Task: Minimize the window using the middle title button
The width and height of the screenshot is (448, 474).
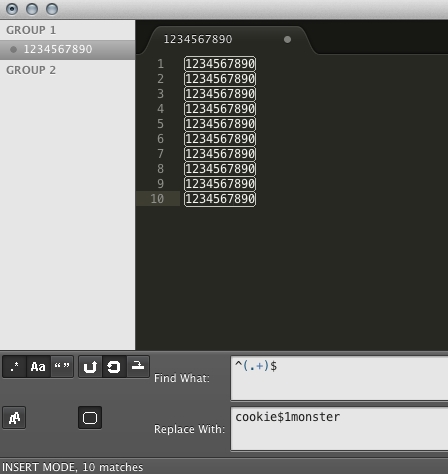Action: [32, 9]
